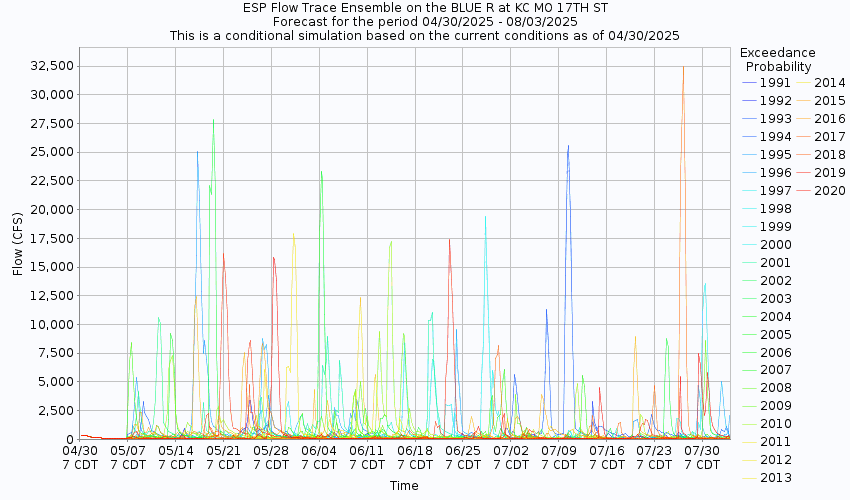Click the 2001 legend label
The image size is (850, 500).
tap(776, 262)
